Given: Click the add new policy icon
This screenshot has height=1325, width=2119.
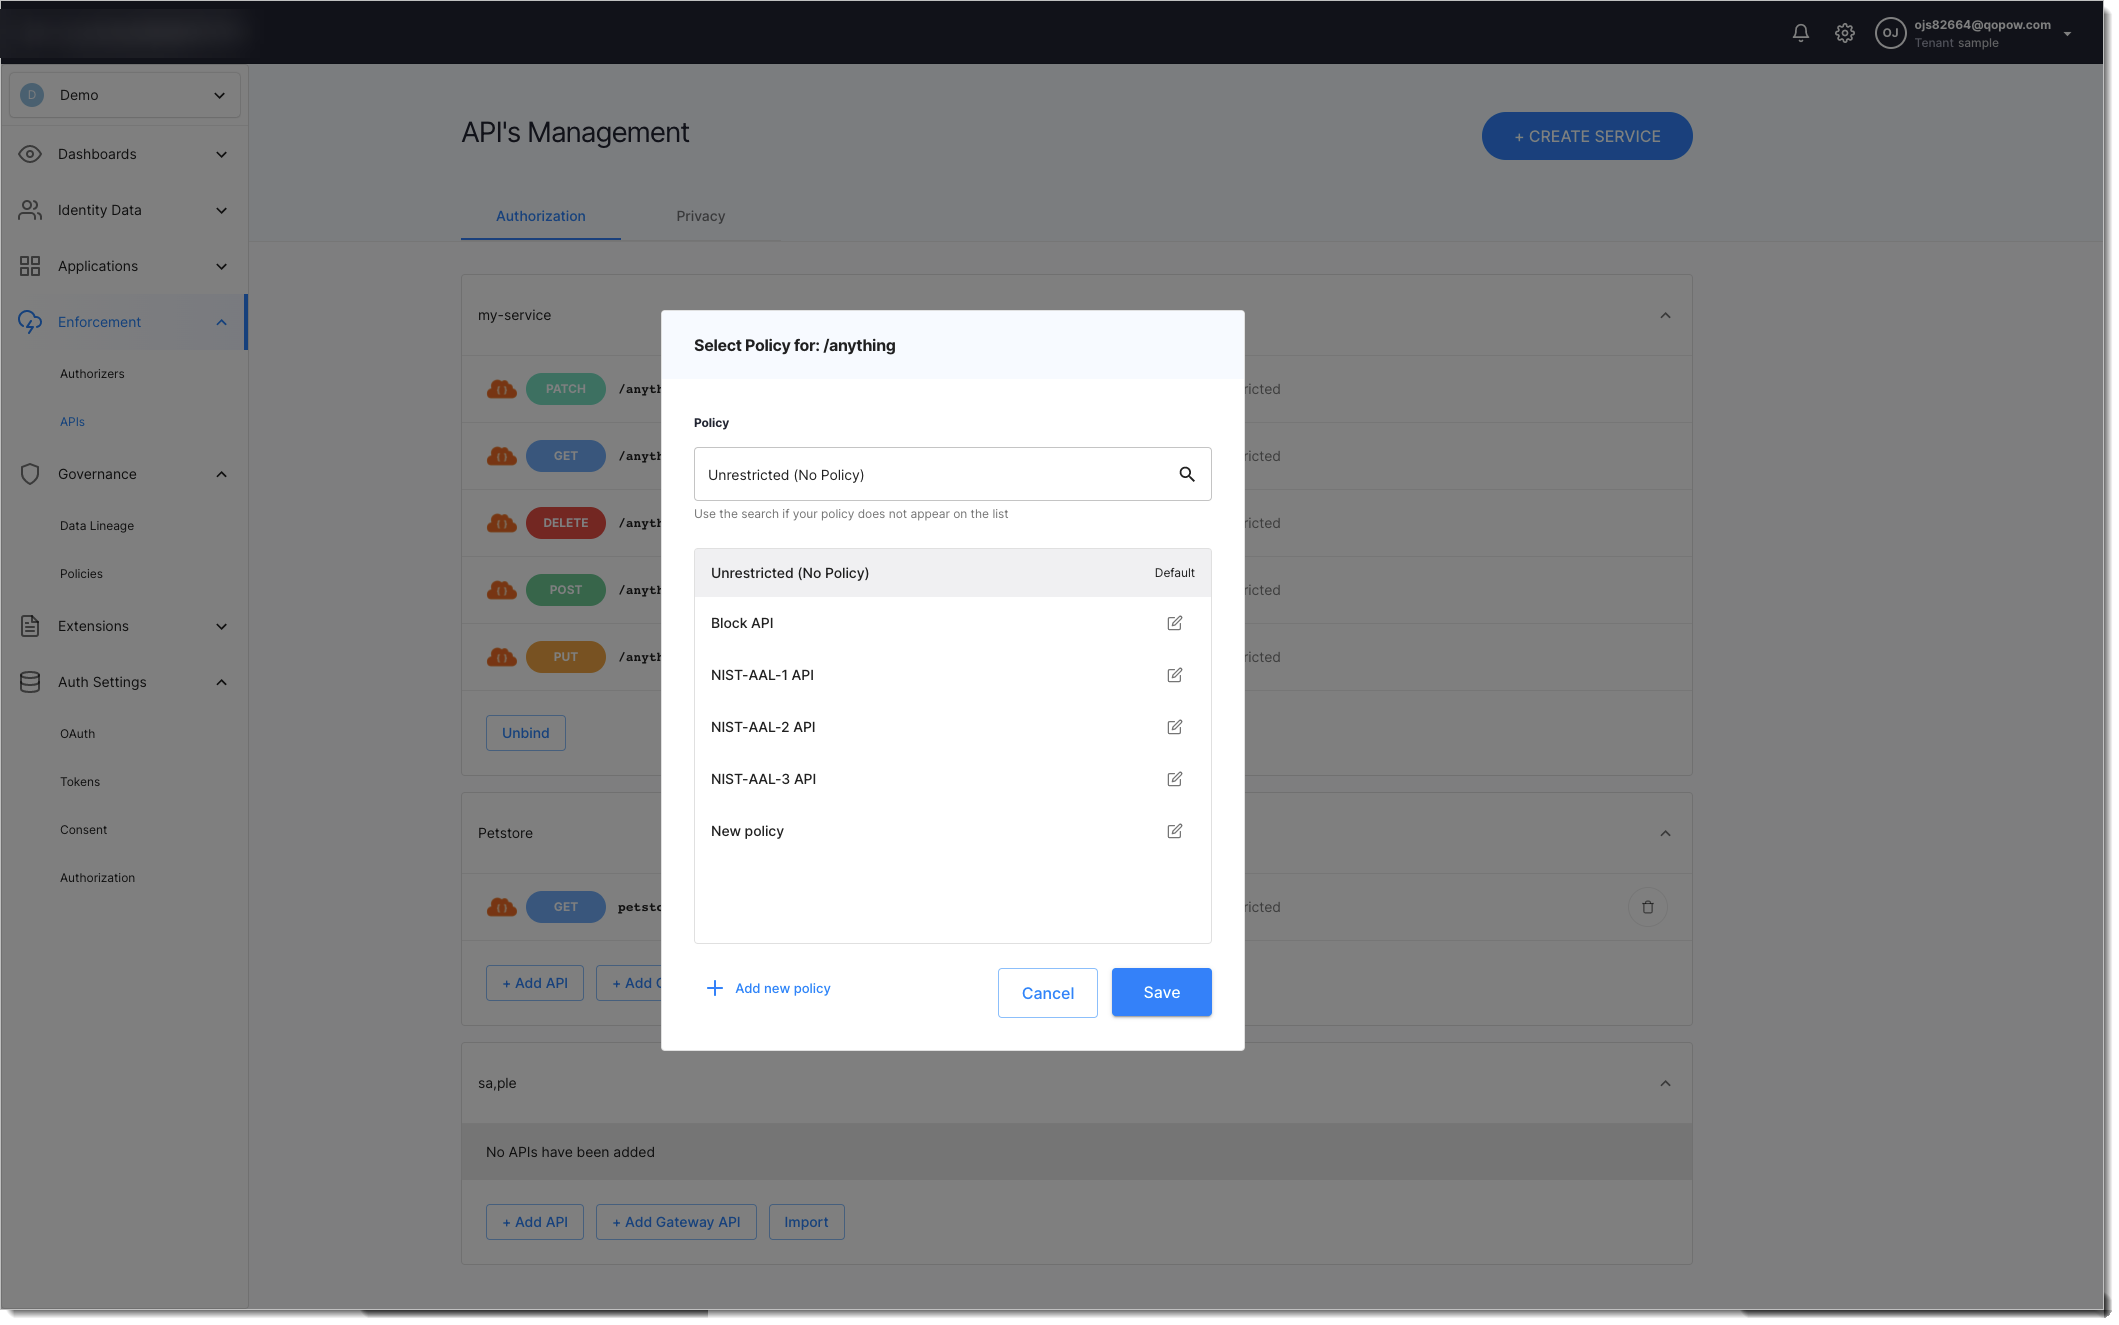Looking at the screenshot, I should click(714, 988).
